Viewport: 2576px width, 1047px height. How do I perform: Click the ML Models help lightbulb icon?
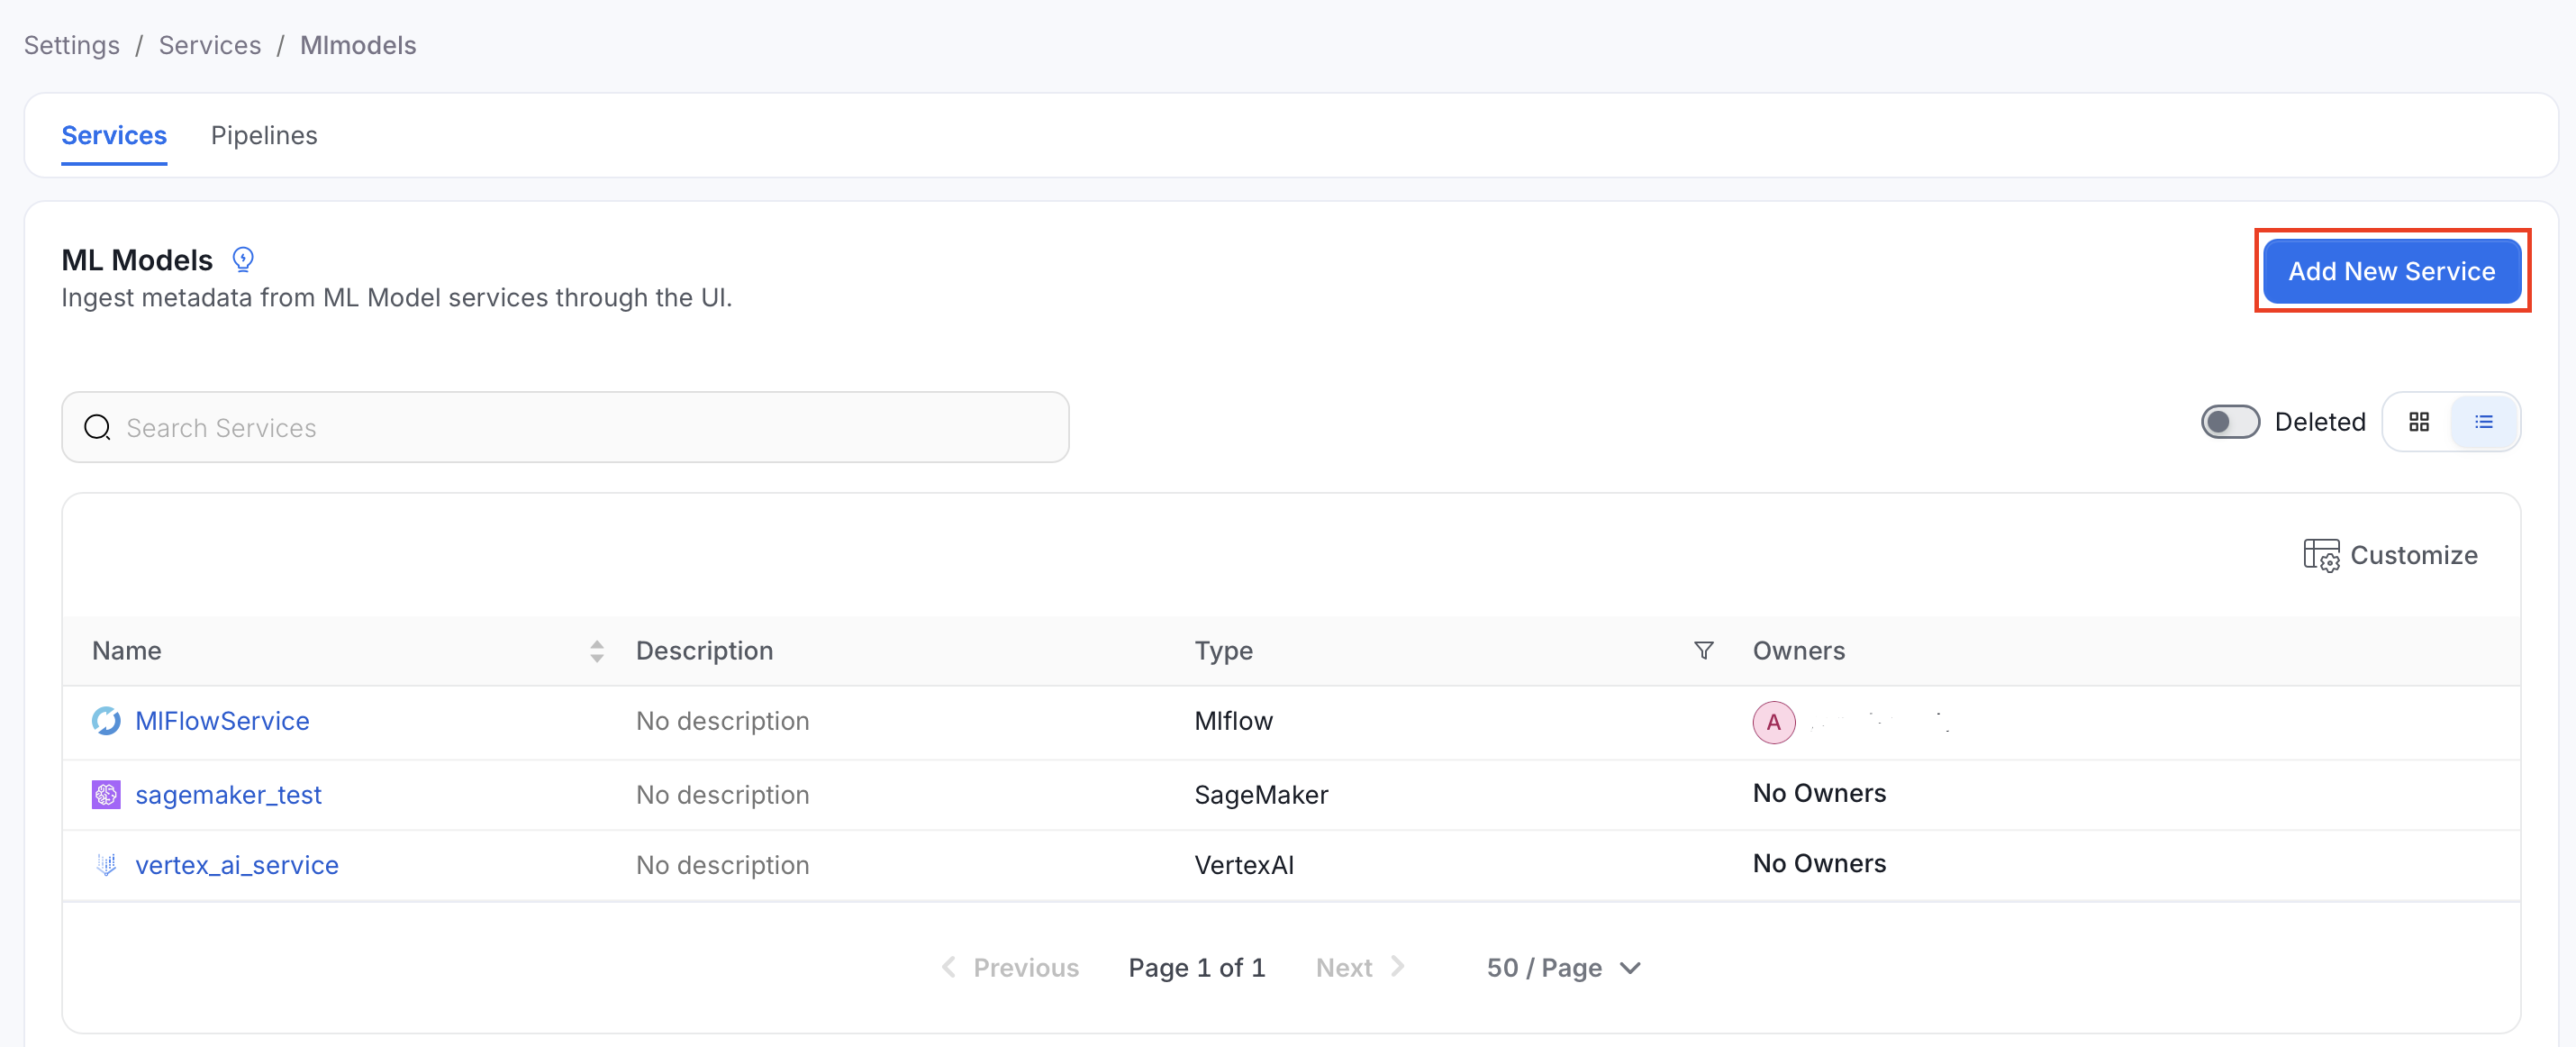coord(243,260)
